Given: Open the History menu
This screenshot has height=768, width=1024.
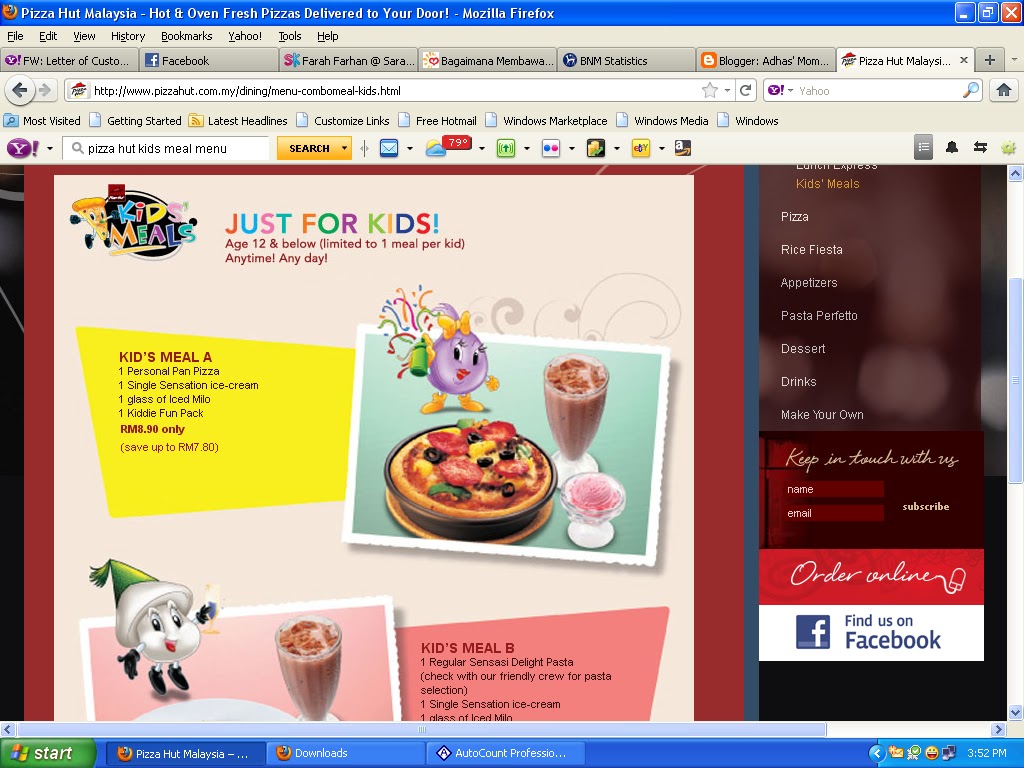Looking at the screenshot, I should (127, 36).
